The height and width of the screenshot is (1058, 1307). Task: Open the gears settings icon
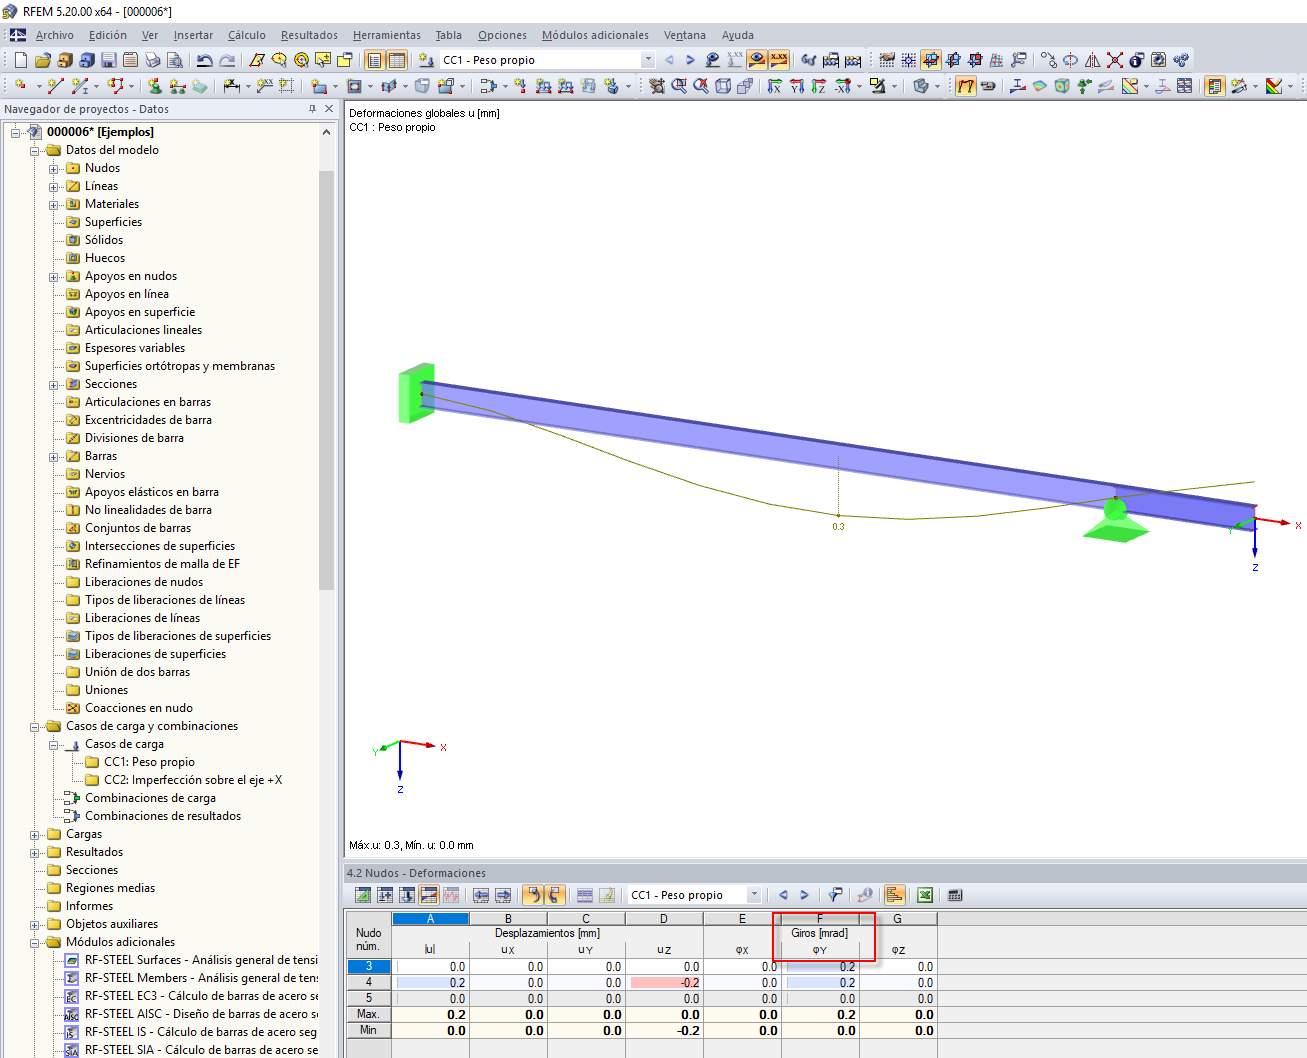1181,60
